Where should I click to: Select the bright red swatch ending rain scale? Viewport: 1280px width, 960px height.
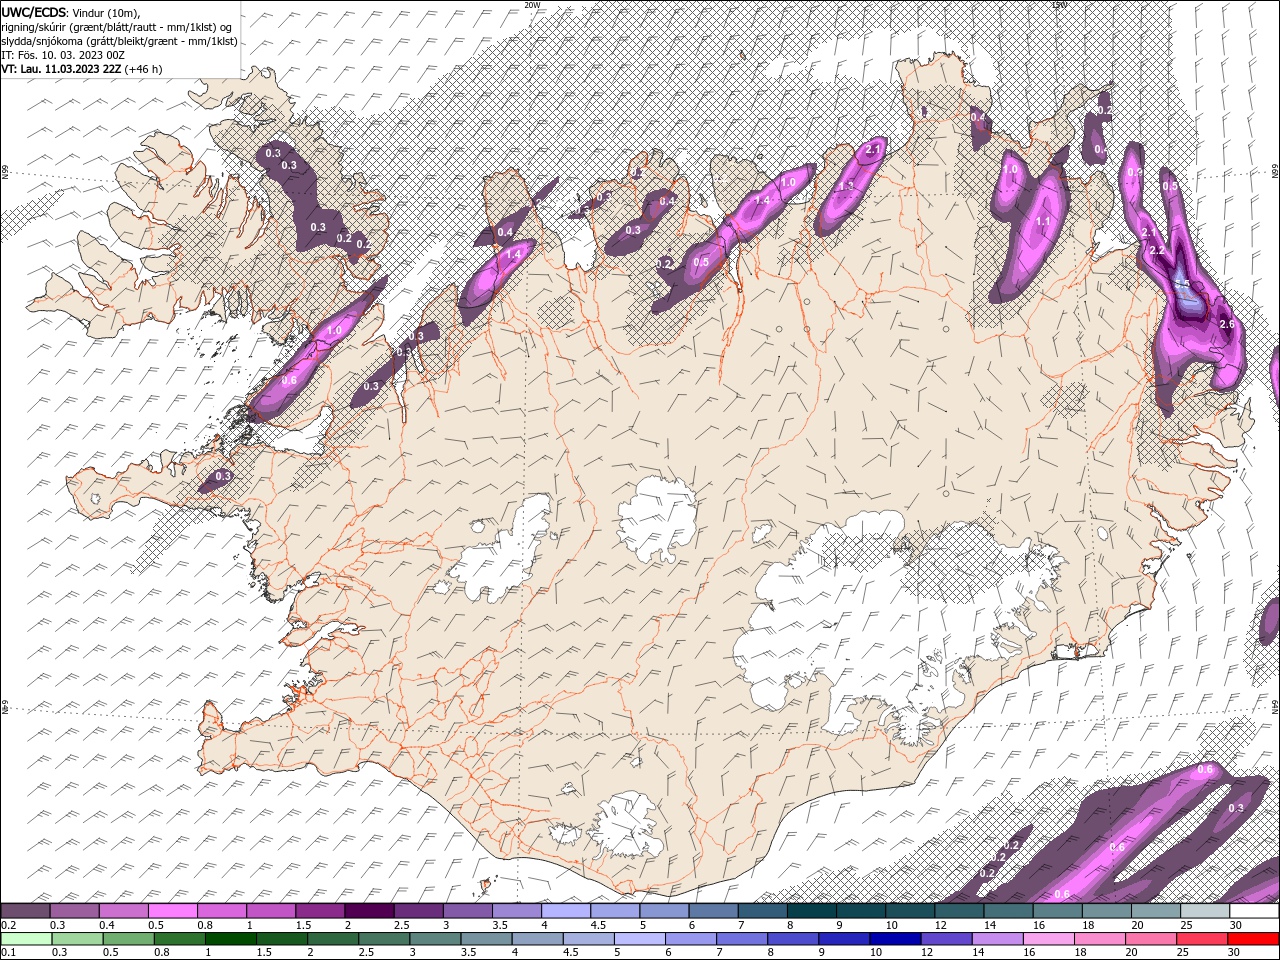pos(1254,938)
